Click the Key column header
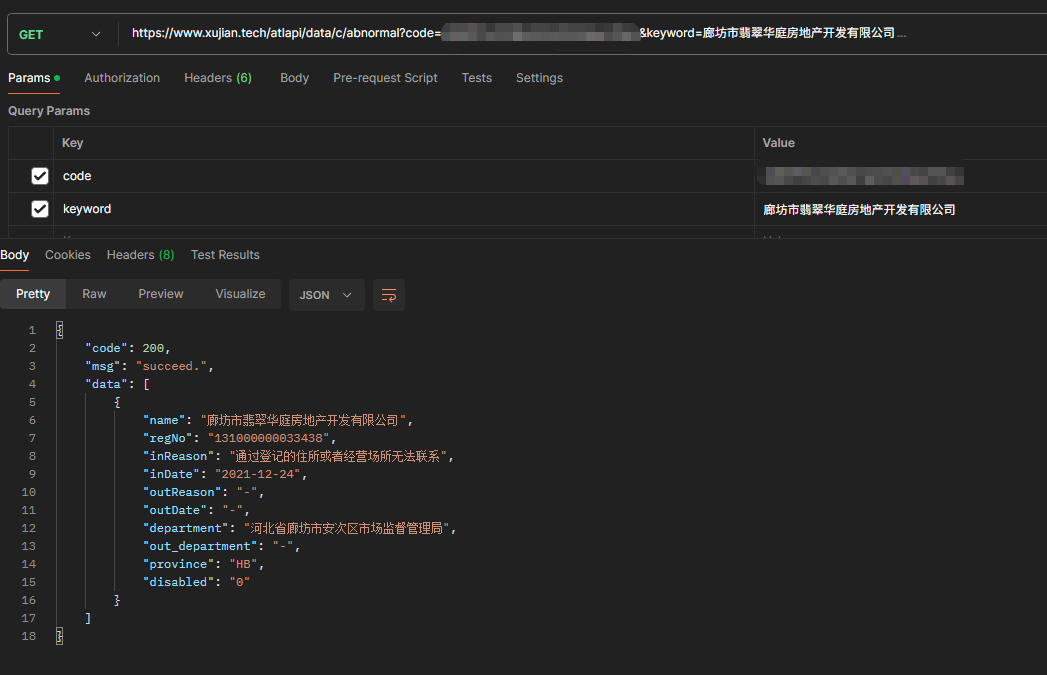The height and width of the screenshot is (675, 1047). 73,143
